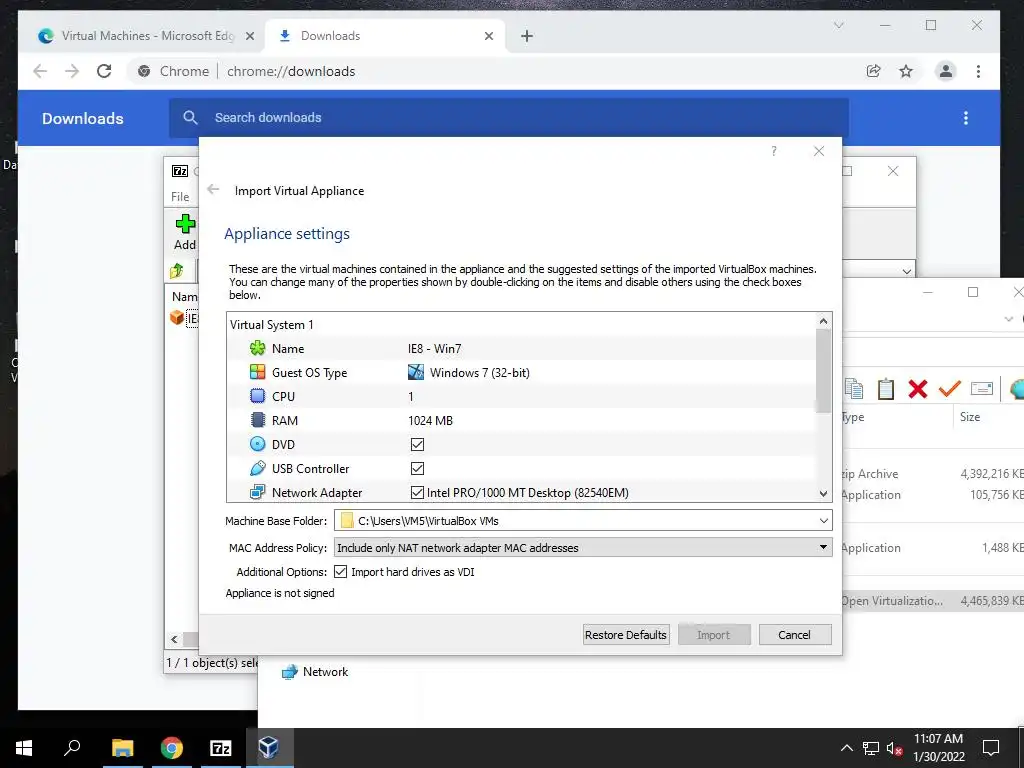Click the dialog help question mark
Screen dimensions: 1024x768
click(x=774, y=151)
